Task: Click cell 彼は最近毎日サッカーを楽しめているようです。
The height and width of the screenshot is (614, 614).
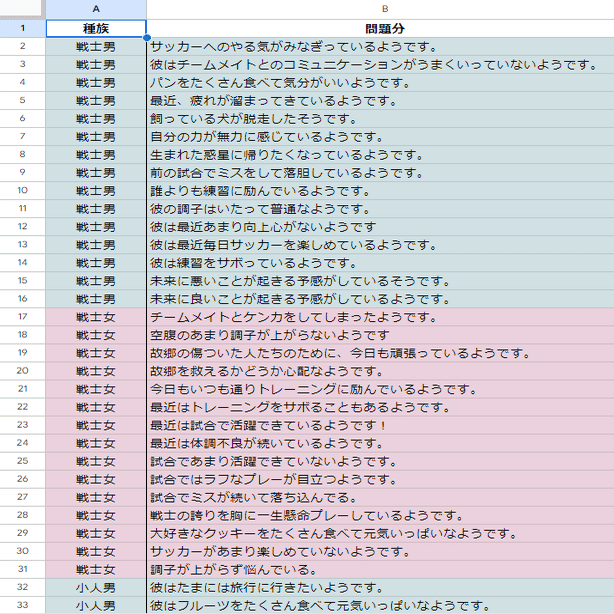Action: pyautogui.click(x=380, y=245)
